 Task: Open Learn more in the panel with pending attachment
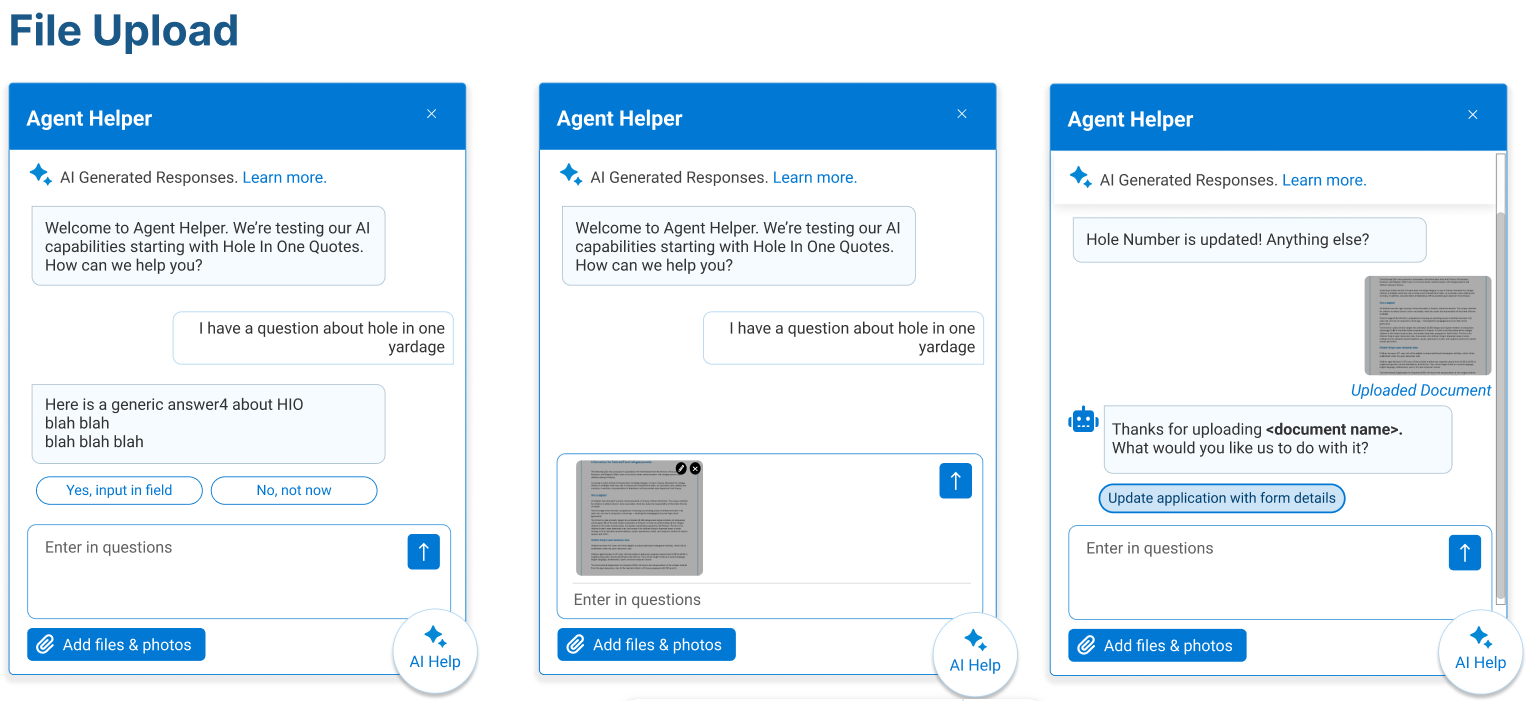pyautogui.click(x=815, y=177)
